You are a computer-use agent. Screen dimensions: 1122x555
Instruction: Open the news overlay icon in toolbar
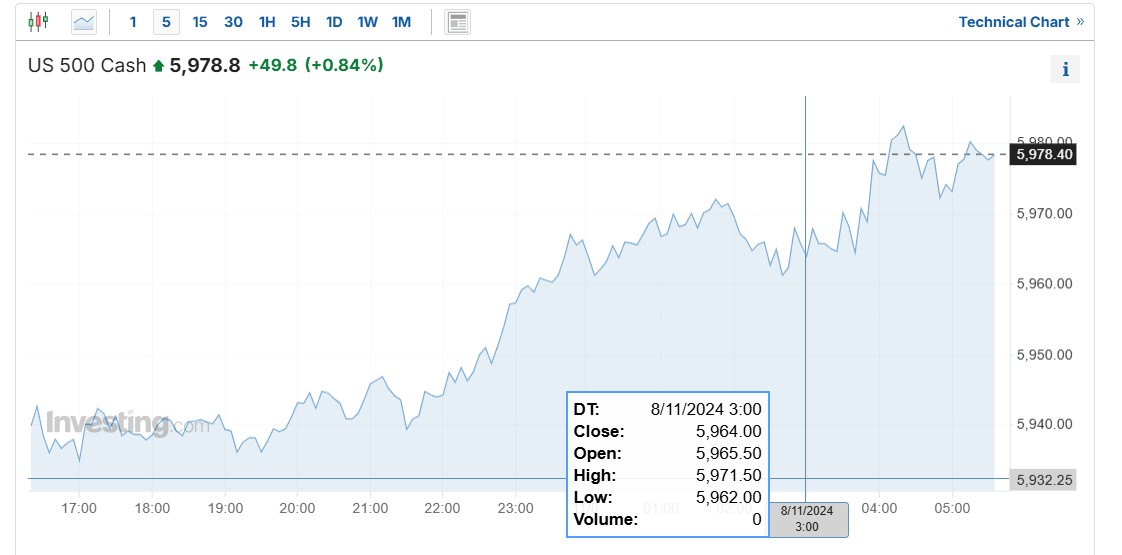(457, 22)
